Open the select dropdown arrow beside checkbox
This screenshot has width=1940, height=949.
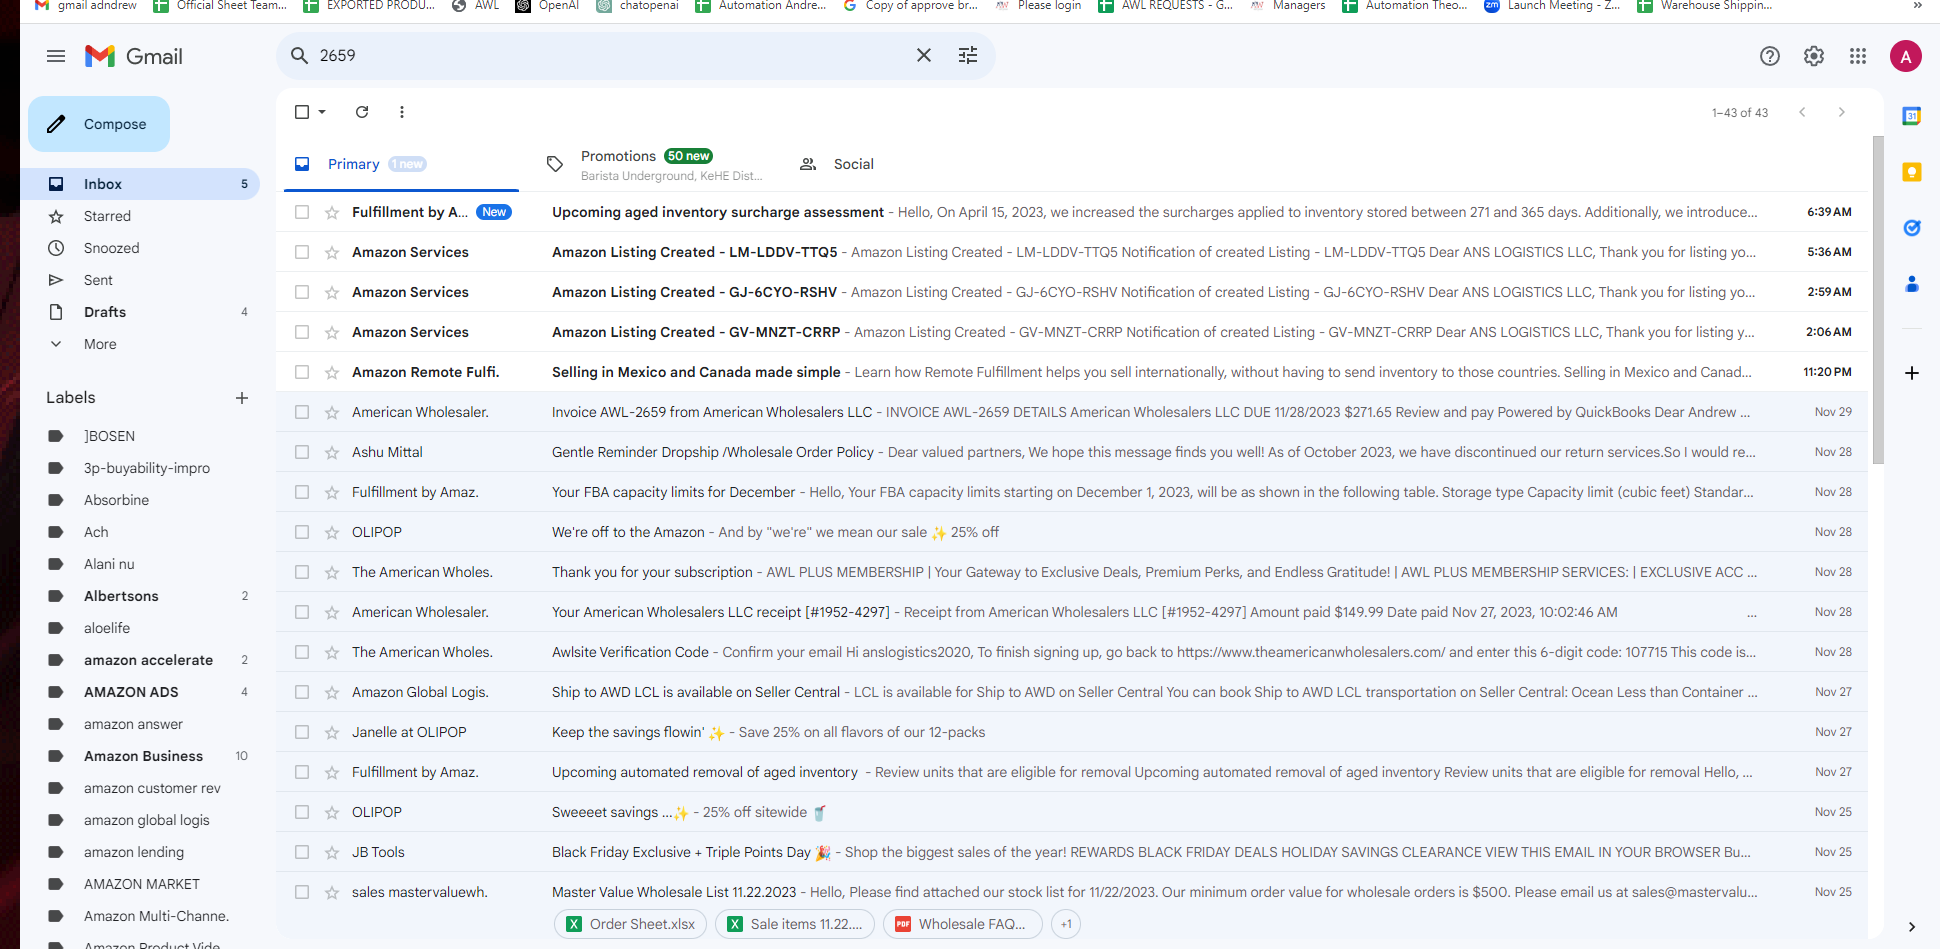pyautogui.click(x=322, y=112)
